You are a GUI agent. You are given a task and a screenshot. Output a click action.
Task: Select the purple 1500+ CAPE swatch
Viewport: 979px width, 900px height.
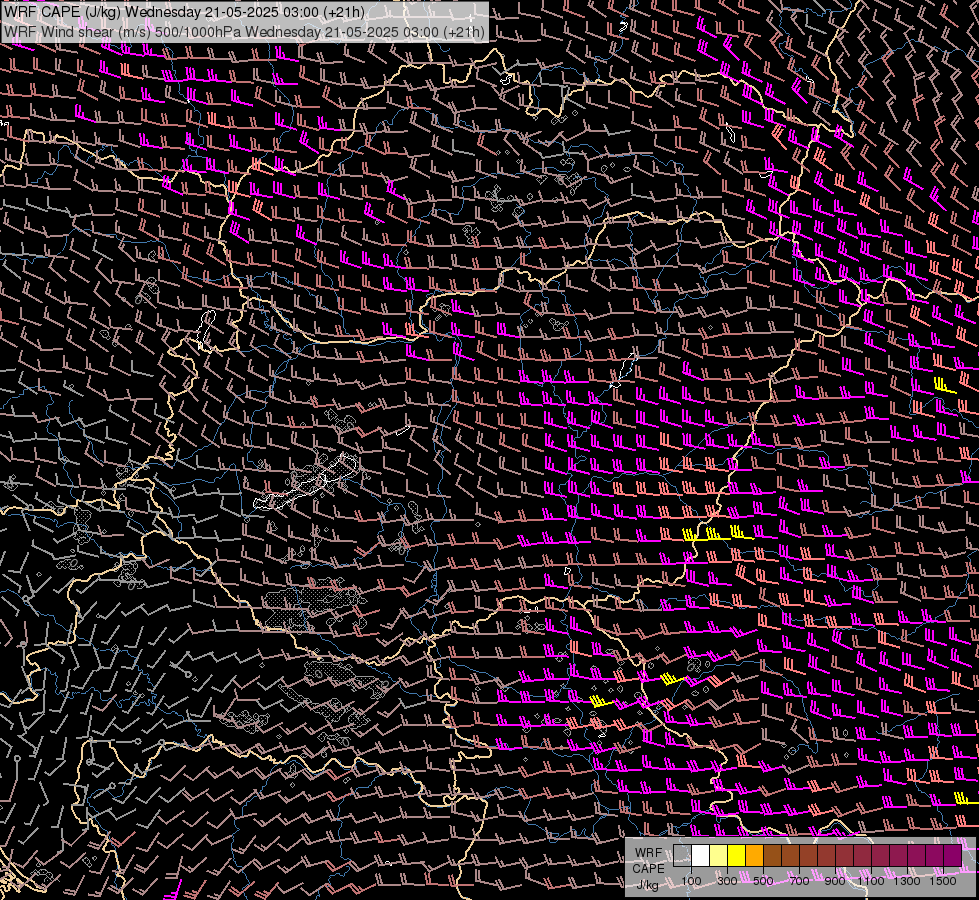pos(953,856)
